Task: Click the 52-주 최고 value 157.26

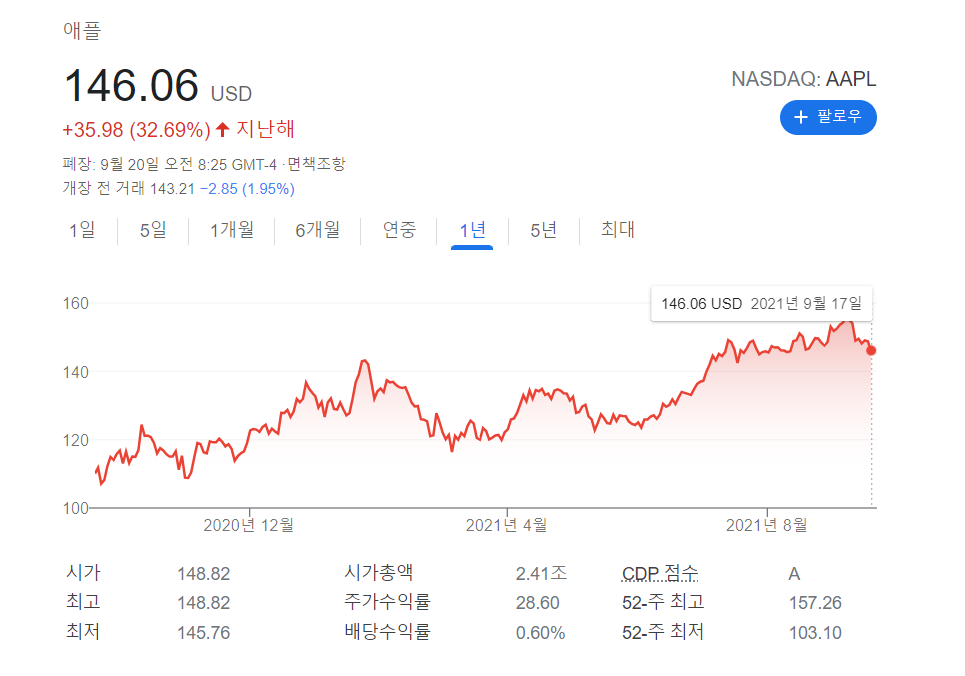Action: 815,603
